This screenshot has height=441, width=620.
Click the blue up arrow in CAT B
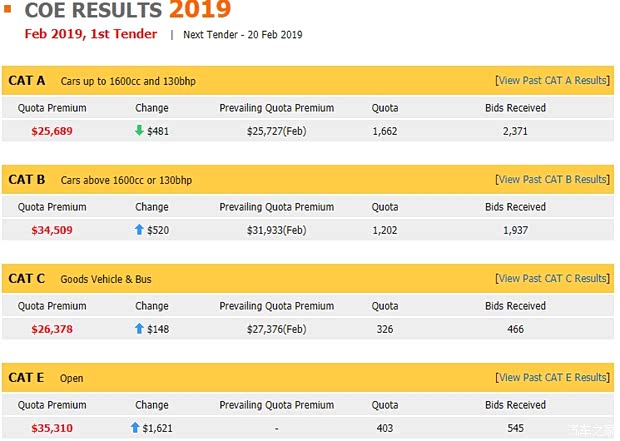point(139,229)
